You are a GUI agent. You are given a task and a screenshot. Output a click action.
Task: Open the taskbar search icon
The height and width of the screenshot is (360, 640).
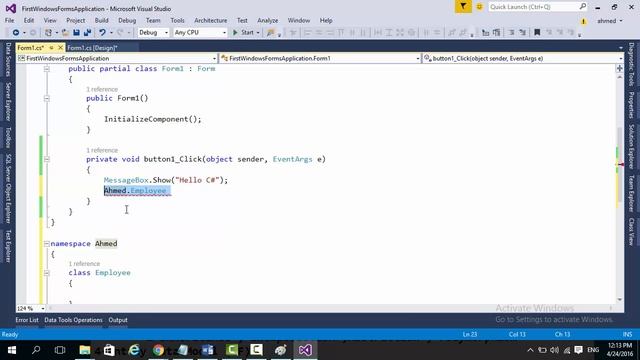tap(36, 350)
